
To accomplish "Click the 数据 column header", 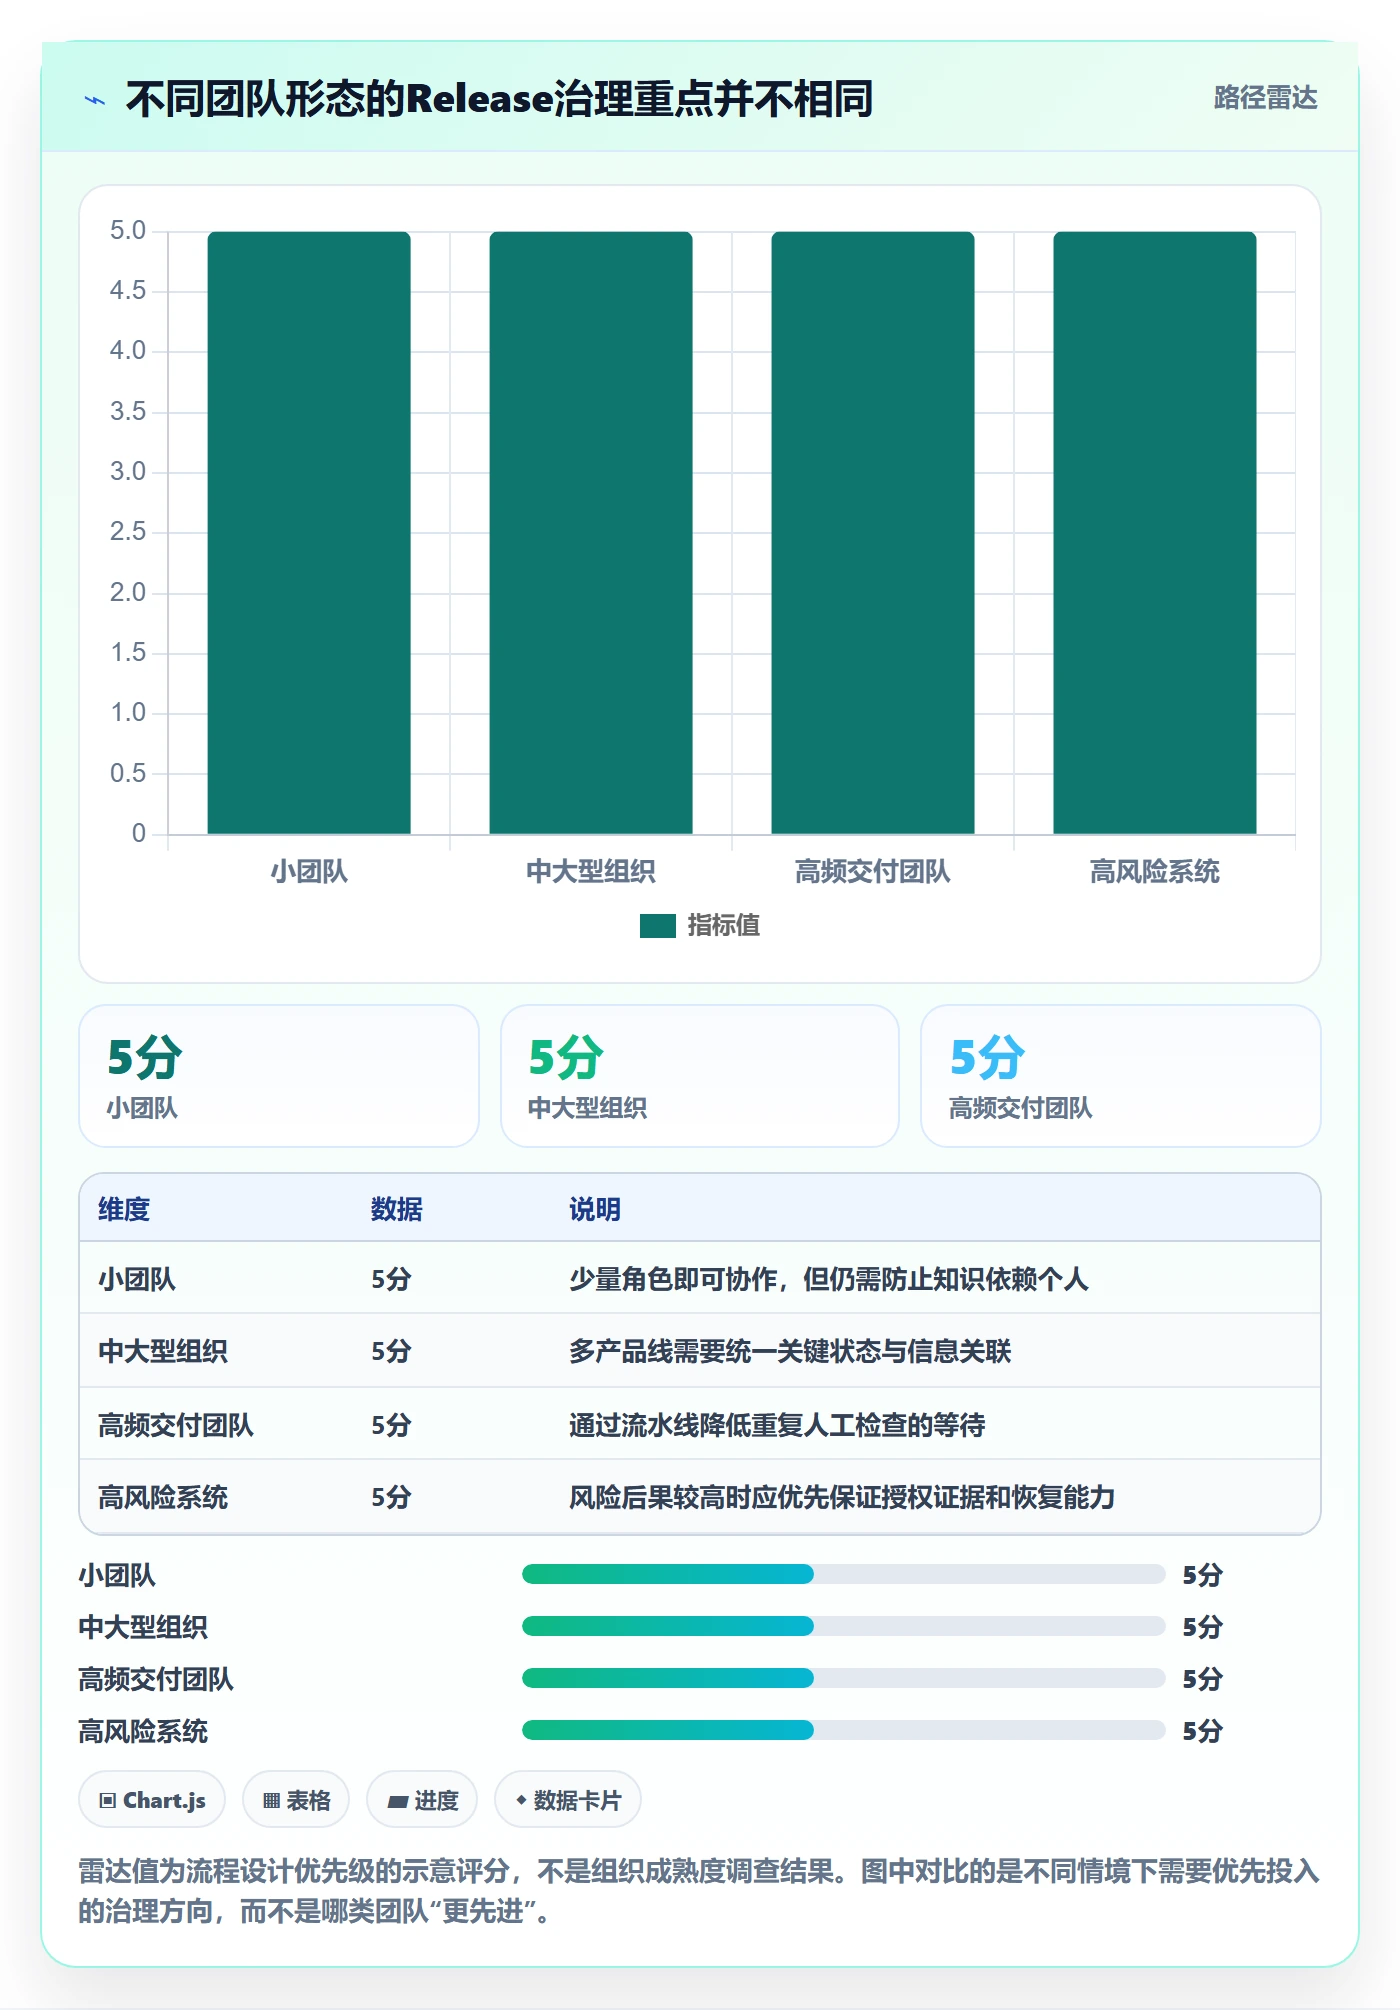I will click(x=397, y=1209).
